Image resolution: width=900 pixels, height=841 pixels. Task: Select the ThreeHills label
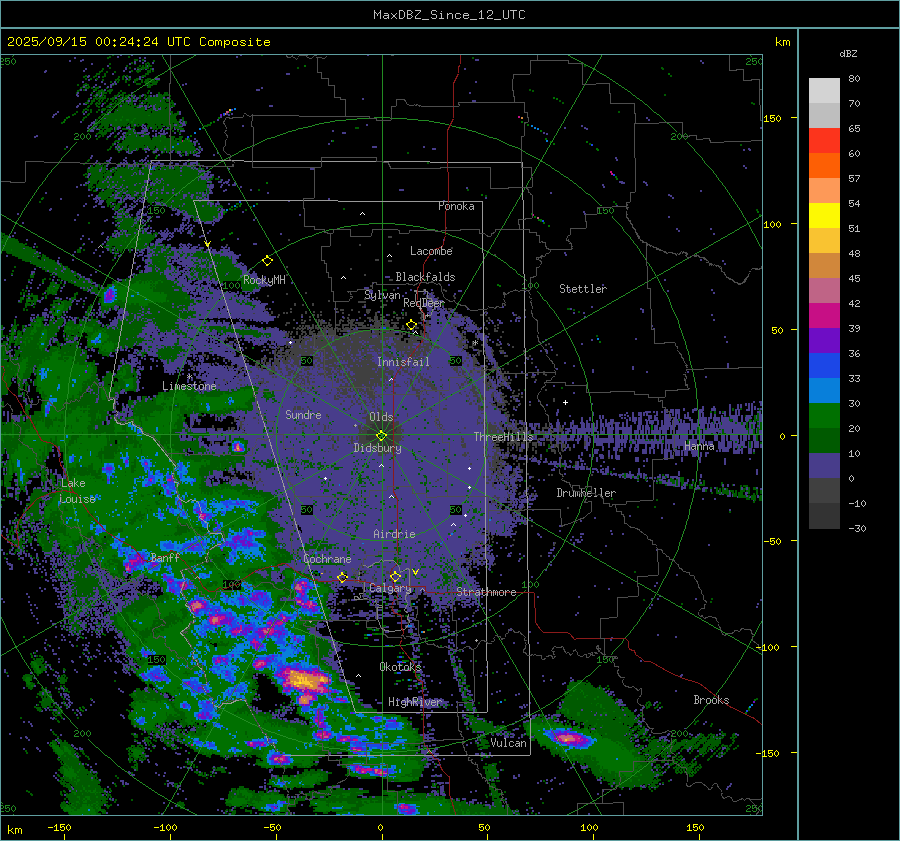[503, 437]
